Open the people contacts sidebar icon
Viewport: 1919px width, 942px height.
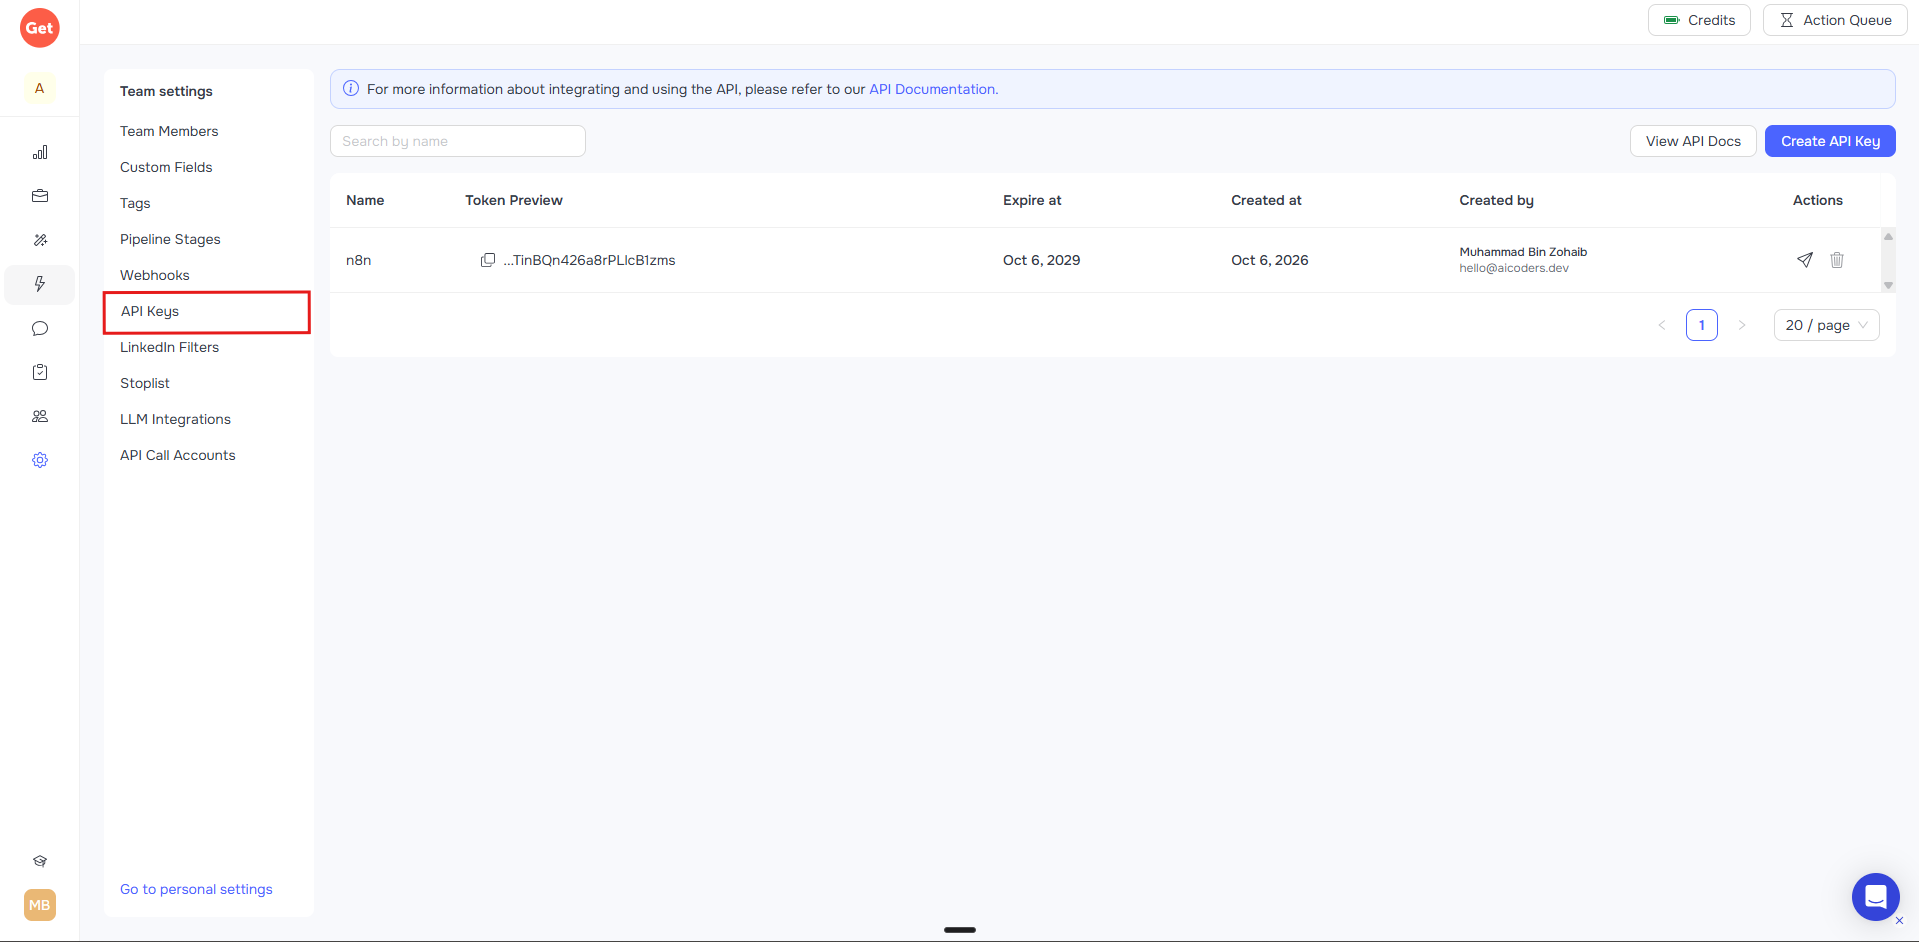coord(40,416)
